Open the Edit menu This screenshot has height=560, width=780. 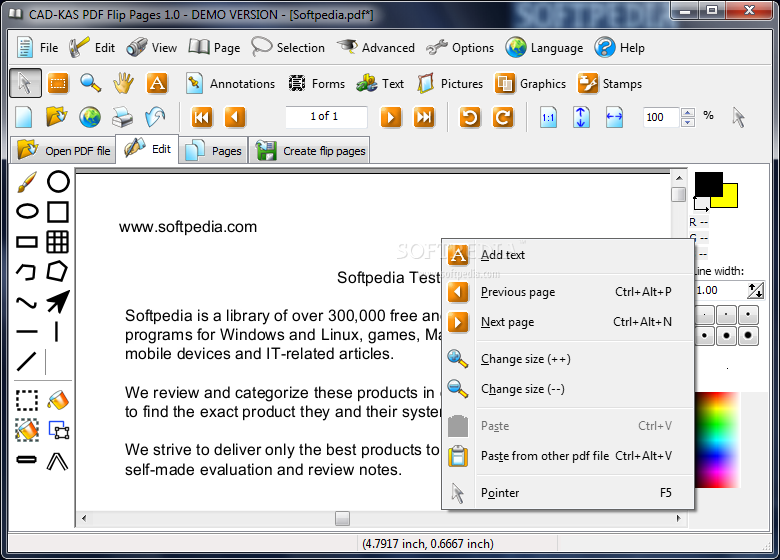[92, 48]
